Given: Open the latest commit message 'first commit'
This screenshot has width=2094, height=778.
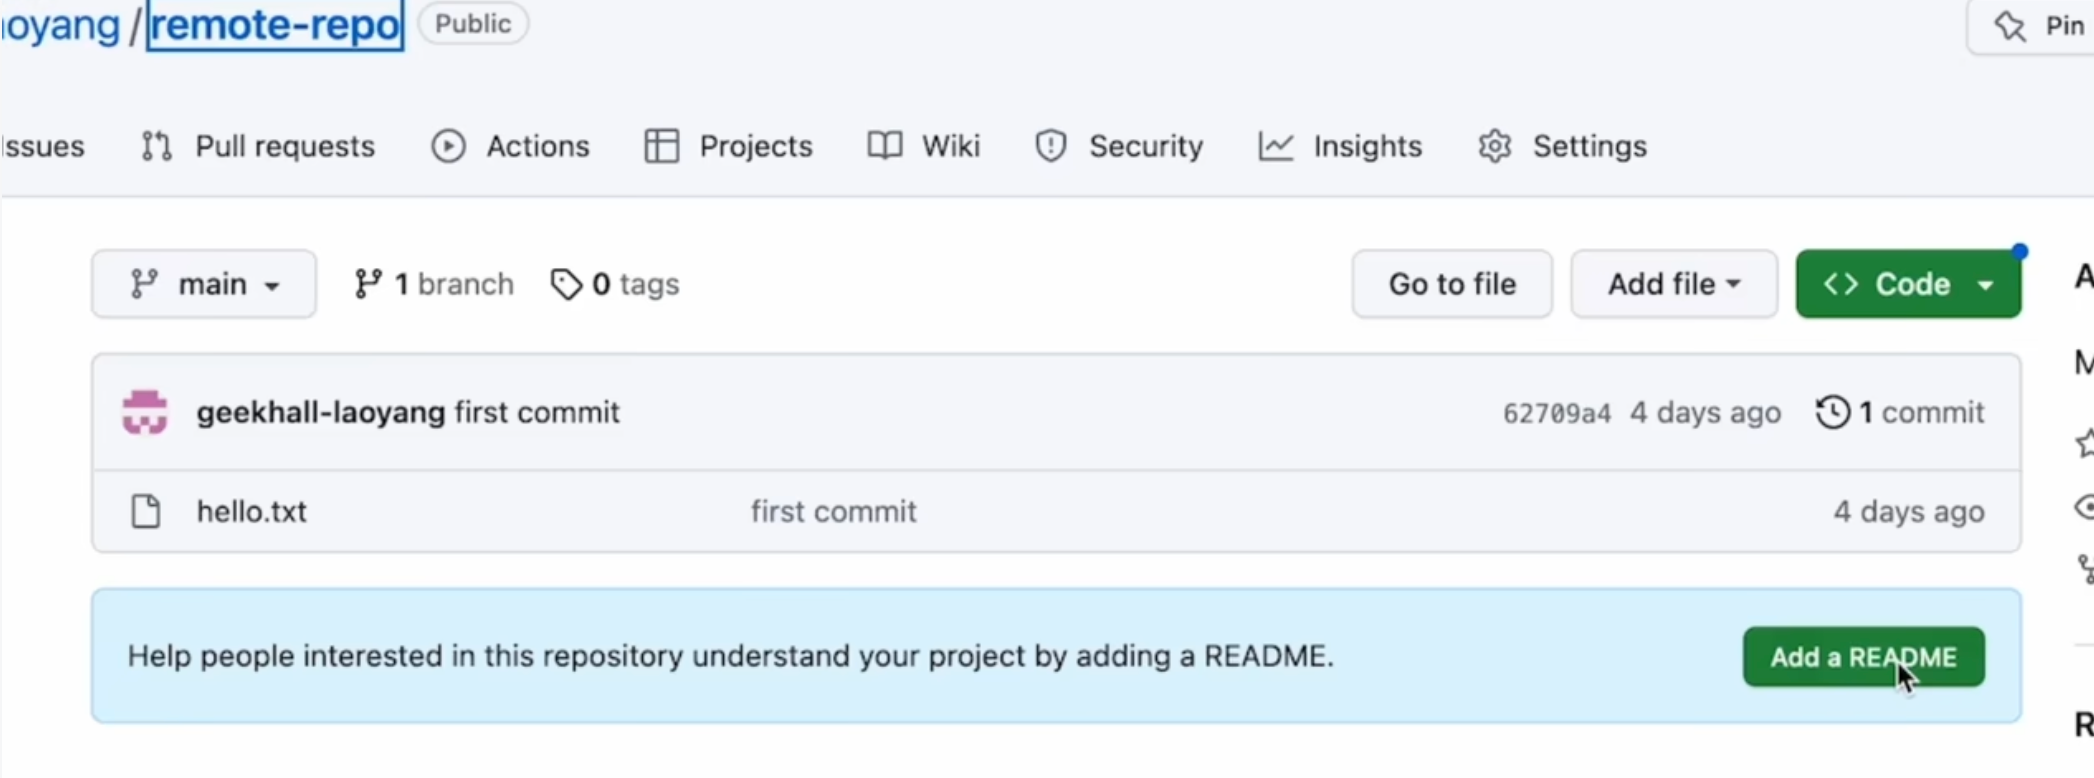Looking at the screenshot, I should tap(537, 412).
